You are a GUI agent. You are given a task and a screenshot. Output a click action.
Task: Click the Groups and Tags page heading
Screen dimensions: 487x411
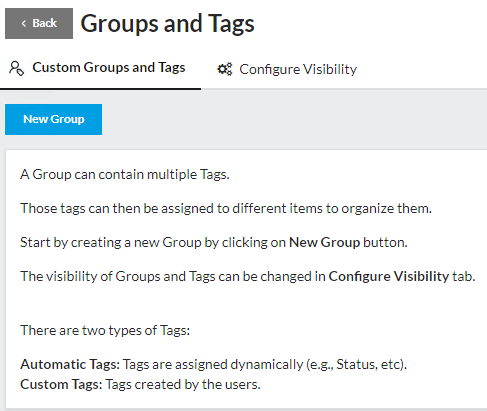tap(167, 24)
